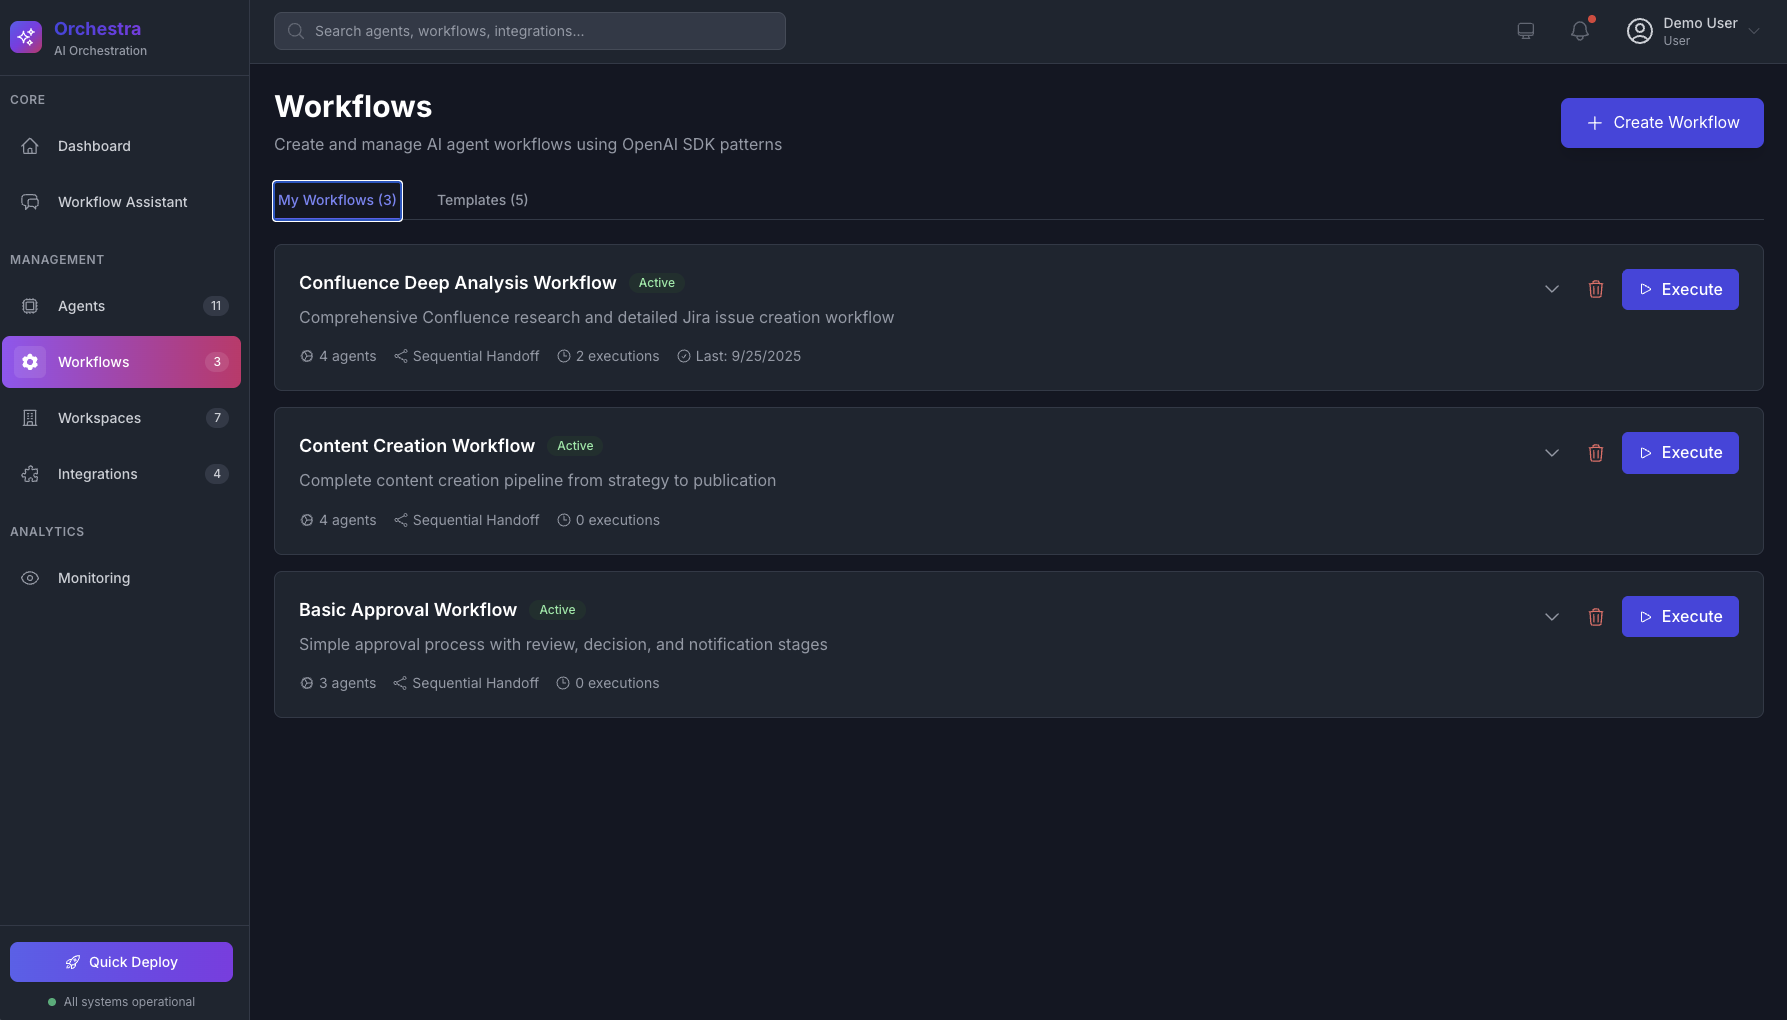This screenshot has width=1787, height=1020.
Task: Expand the Content Creation Workflow card
Action: point(1551,452)
